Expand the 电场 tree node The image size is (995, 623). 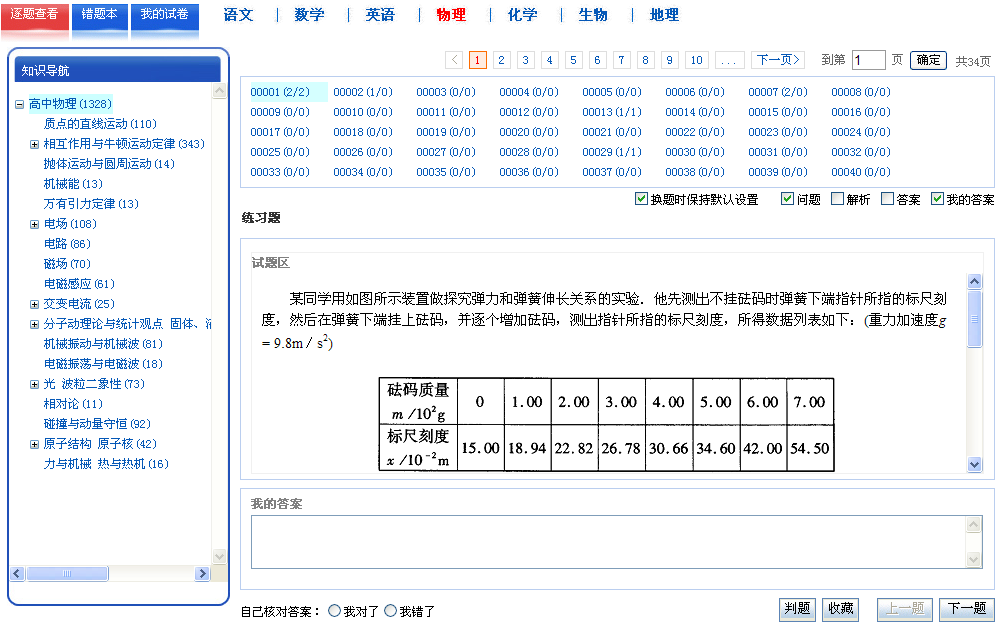click(34, 224)
